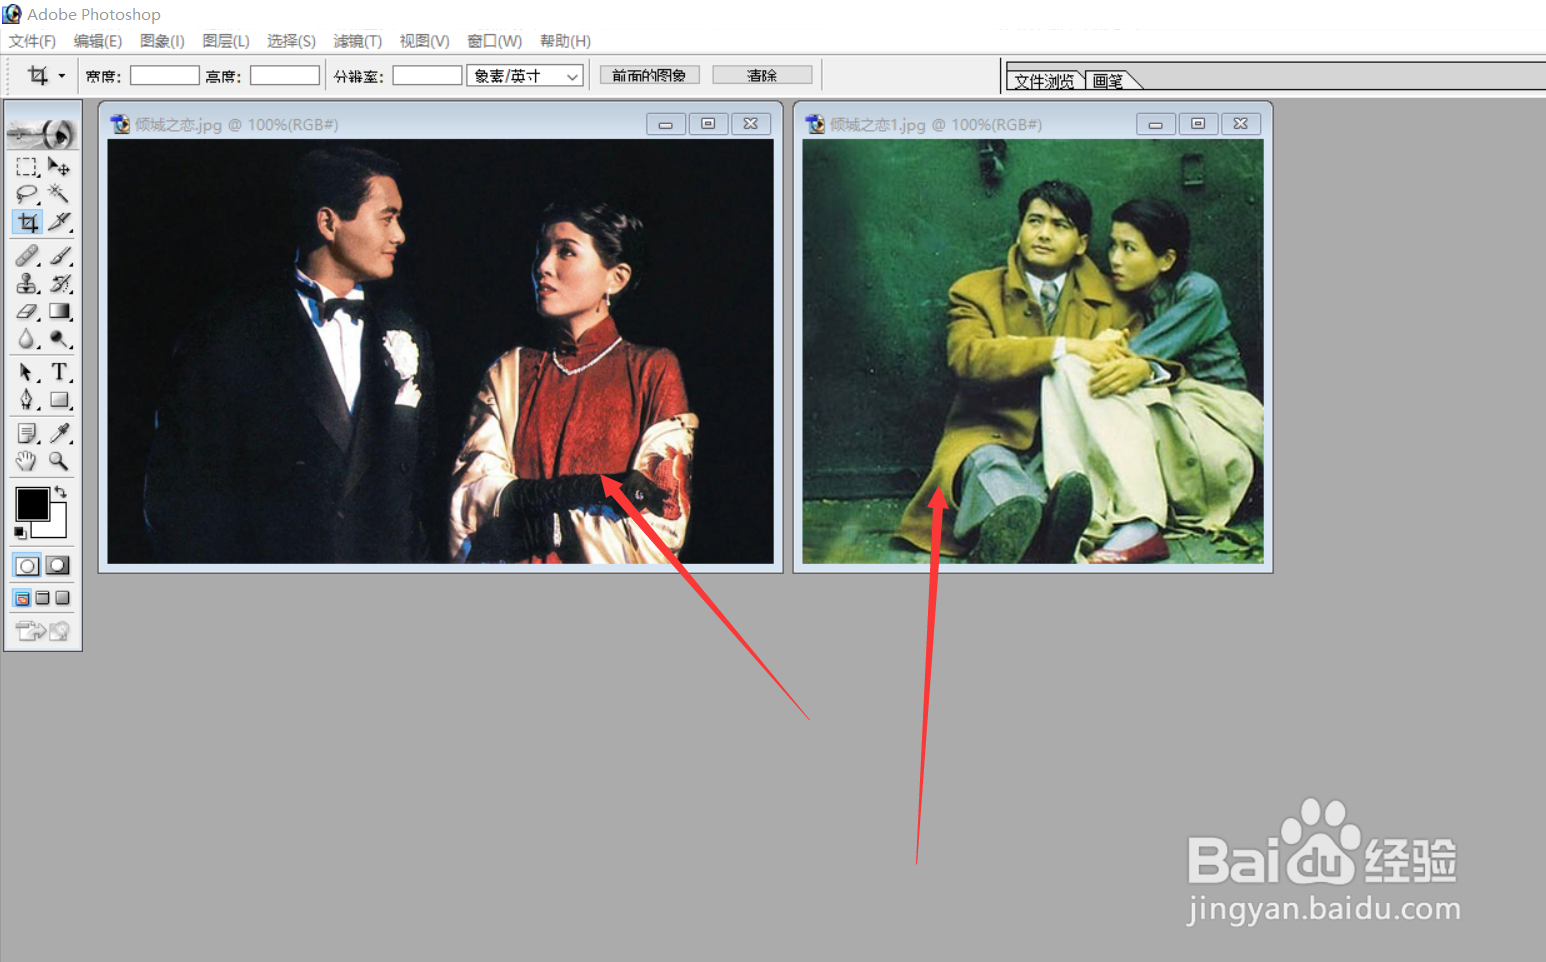The width and height of the screenshot is (1546, 962).
Task: Select the Notes tool
Action: (x=27, y=433)
